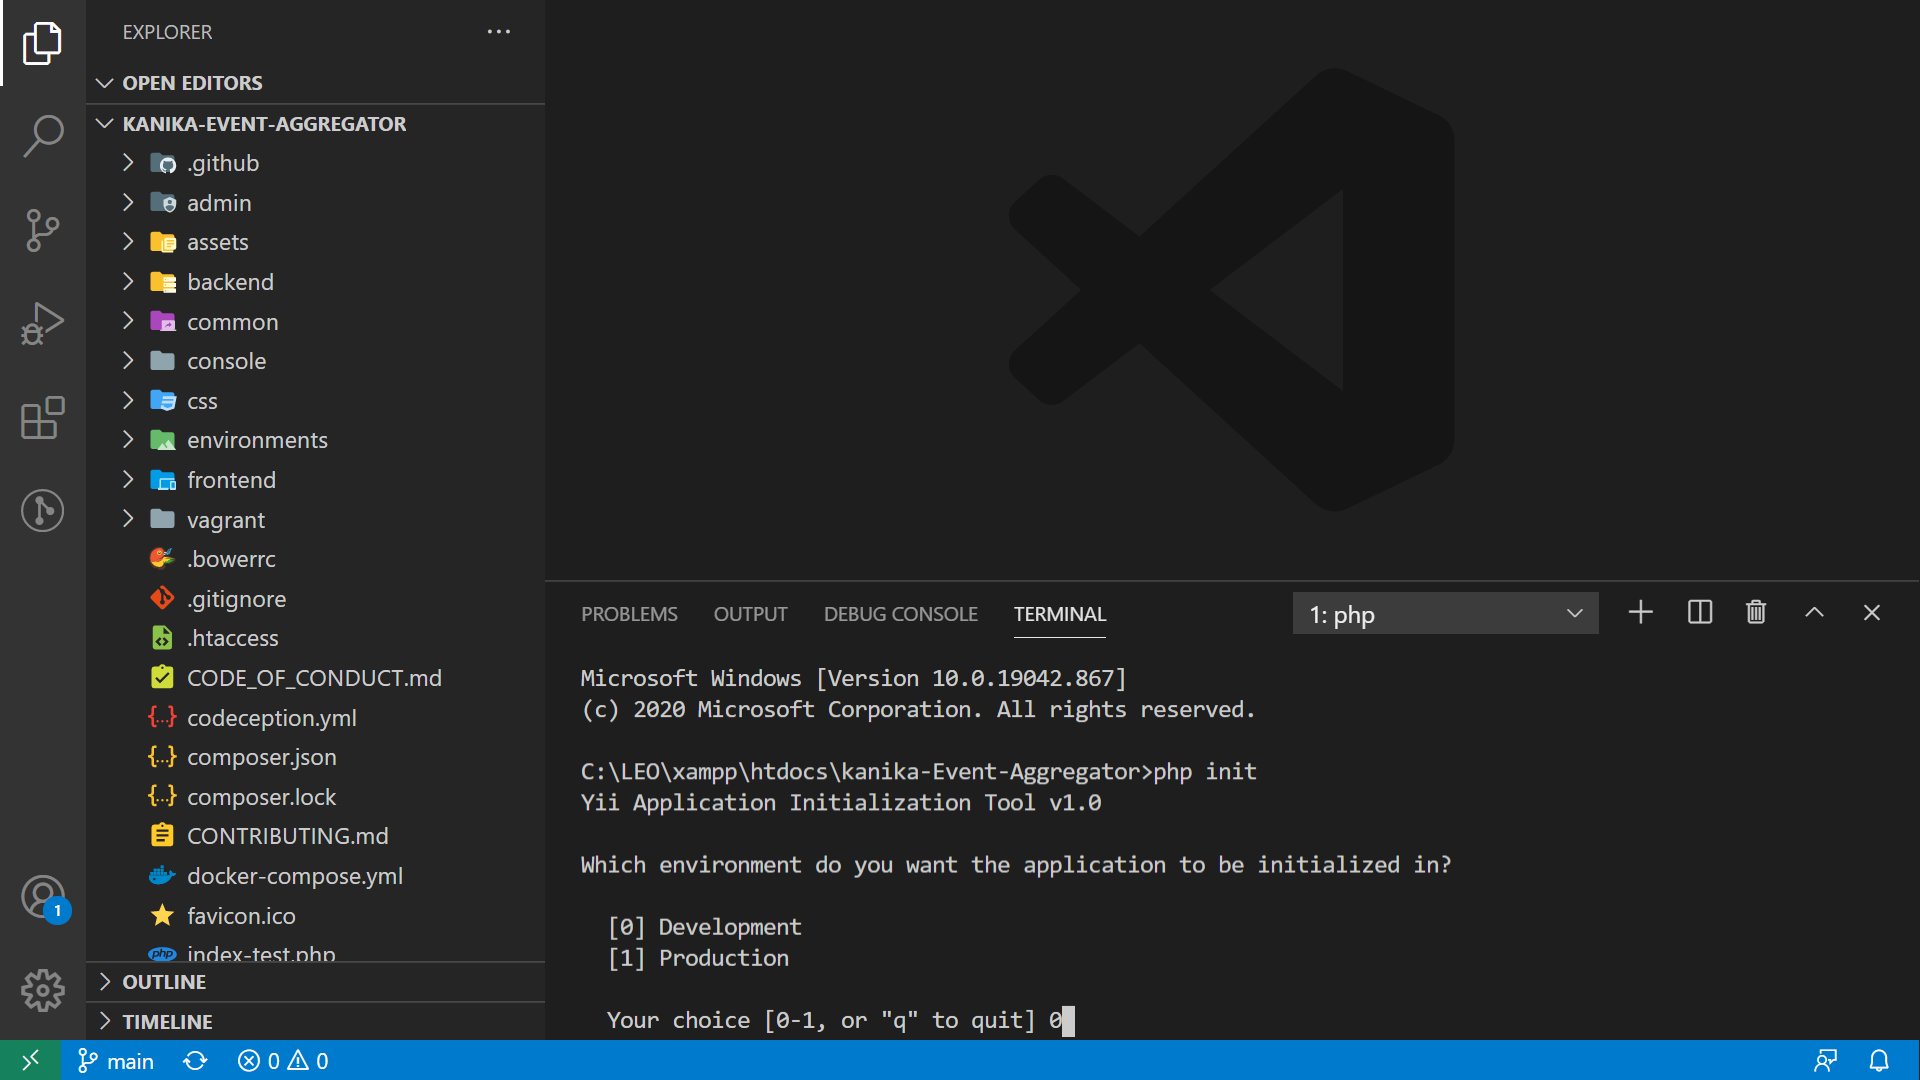Open the Manage gear icon
Viewport: 1920px width, 1080px height.
pos(42,990)
